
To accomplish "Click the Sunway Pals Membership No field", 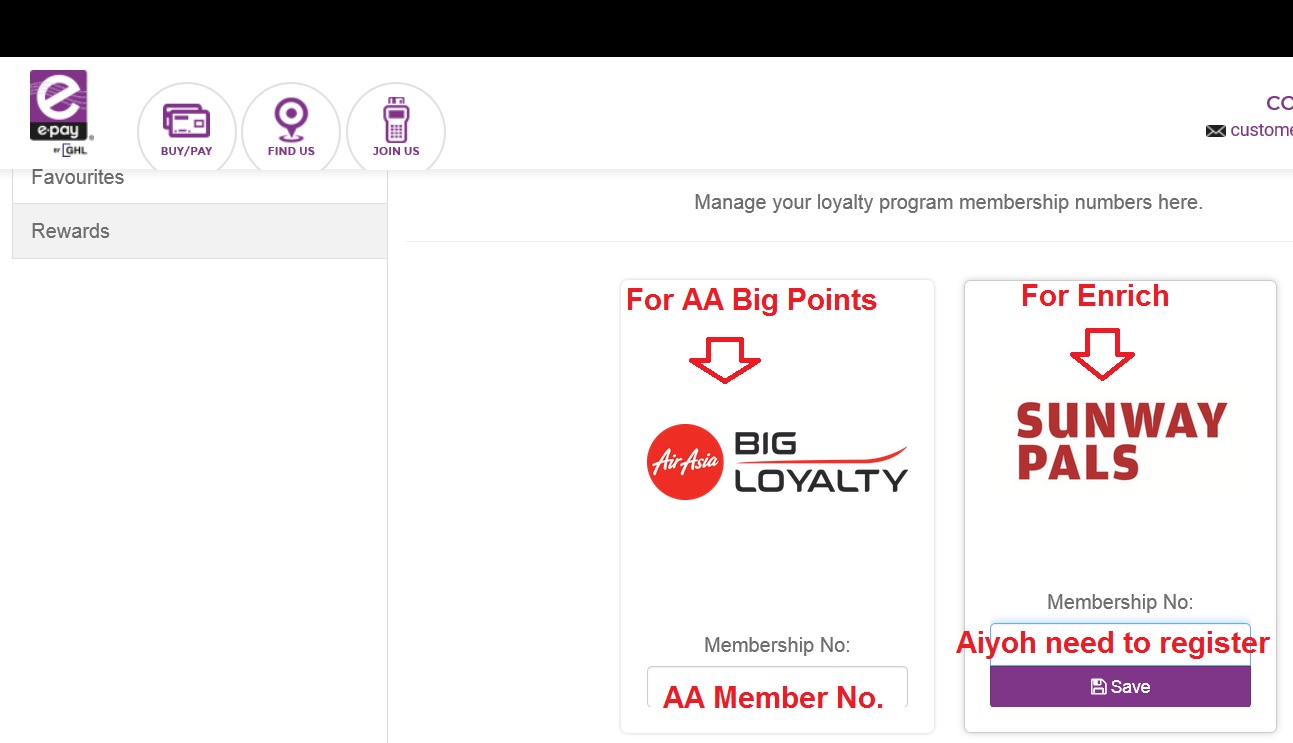I will [x=1120, y=644].
